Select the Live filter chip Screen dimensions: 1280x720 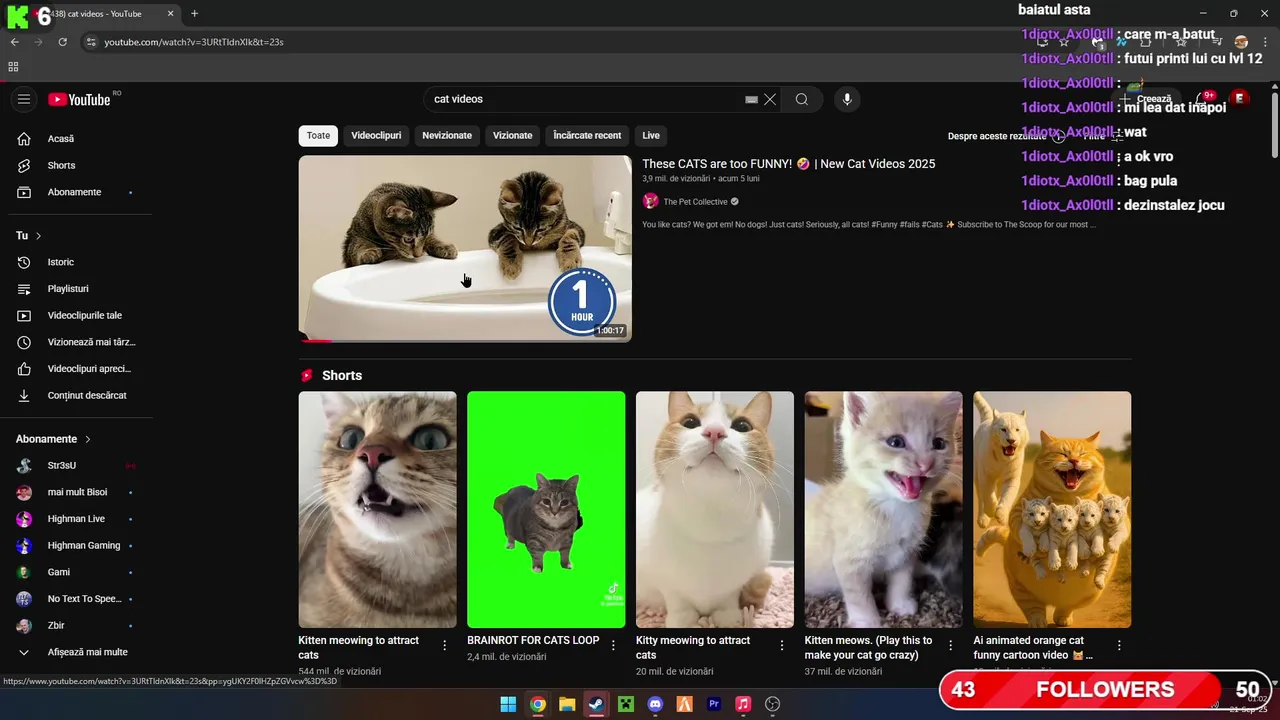[651, 135]
